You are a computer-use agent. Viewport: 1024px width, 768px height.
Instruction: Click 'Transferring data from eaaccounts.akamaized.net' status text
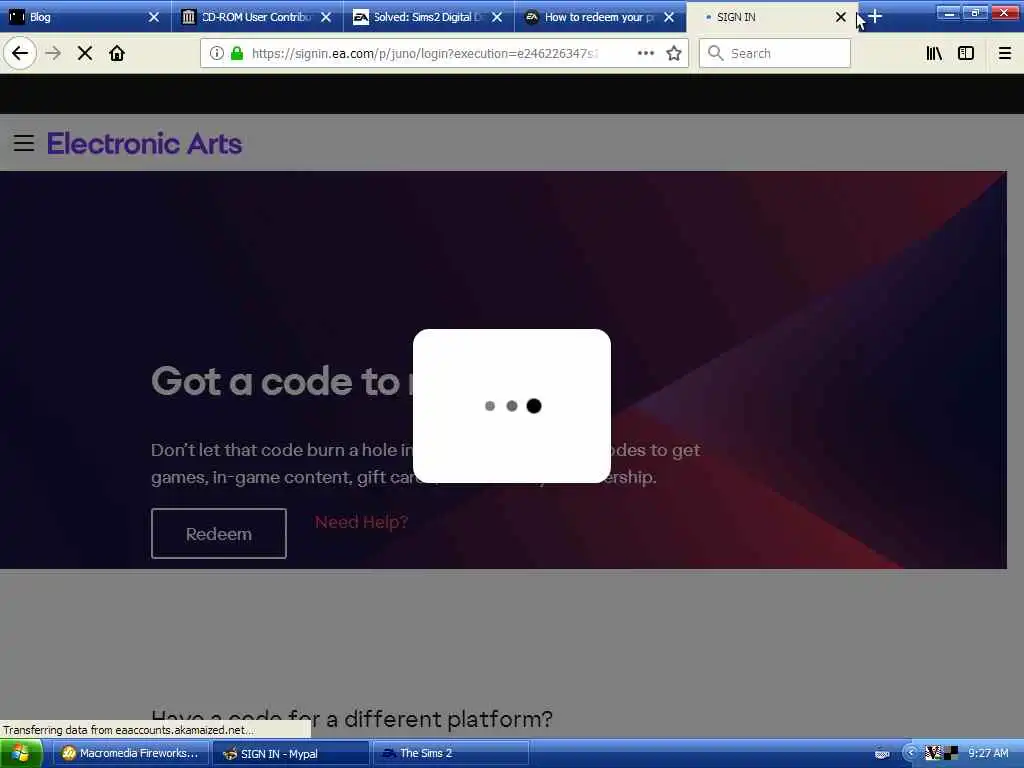tap(129, 730)
